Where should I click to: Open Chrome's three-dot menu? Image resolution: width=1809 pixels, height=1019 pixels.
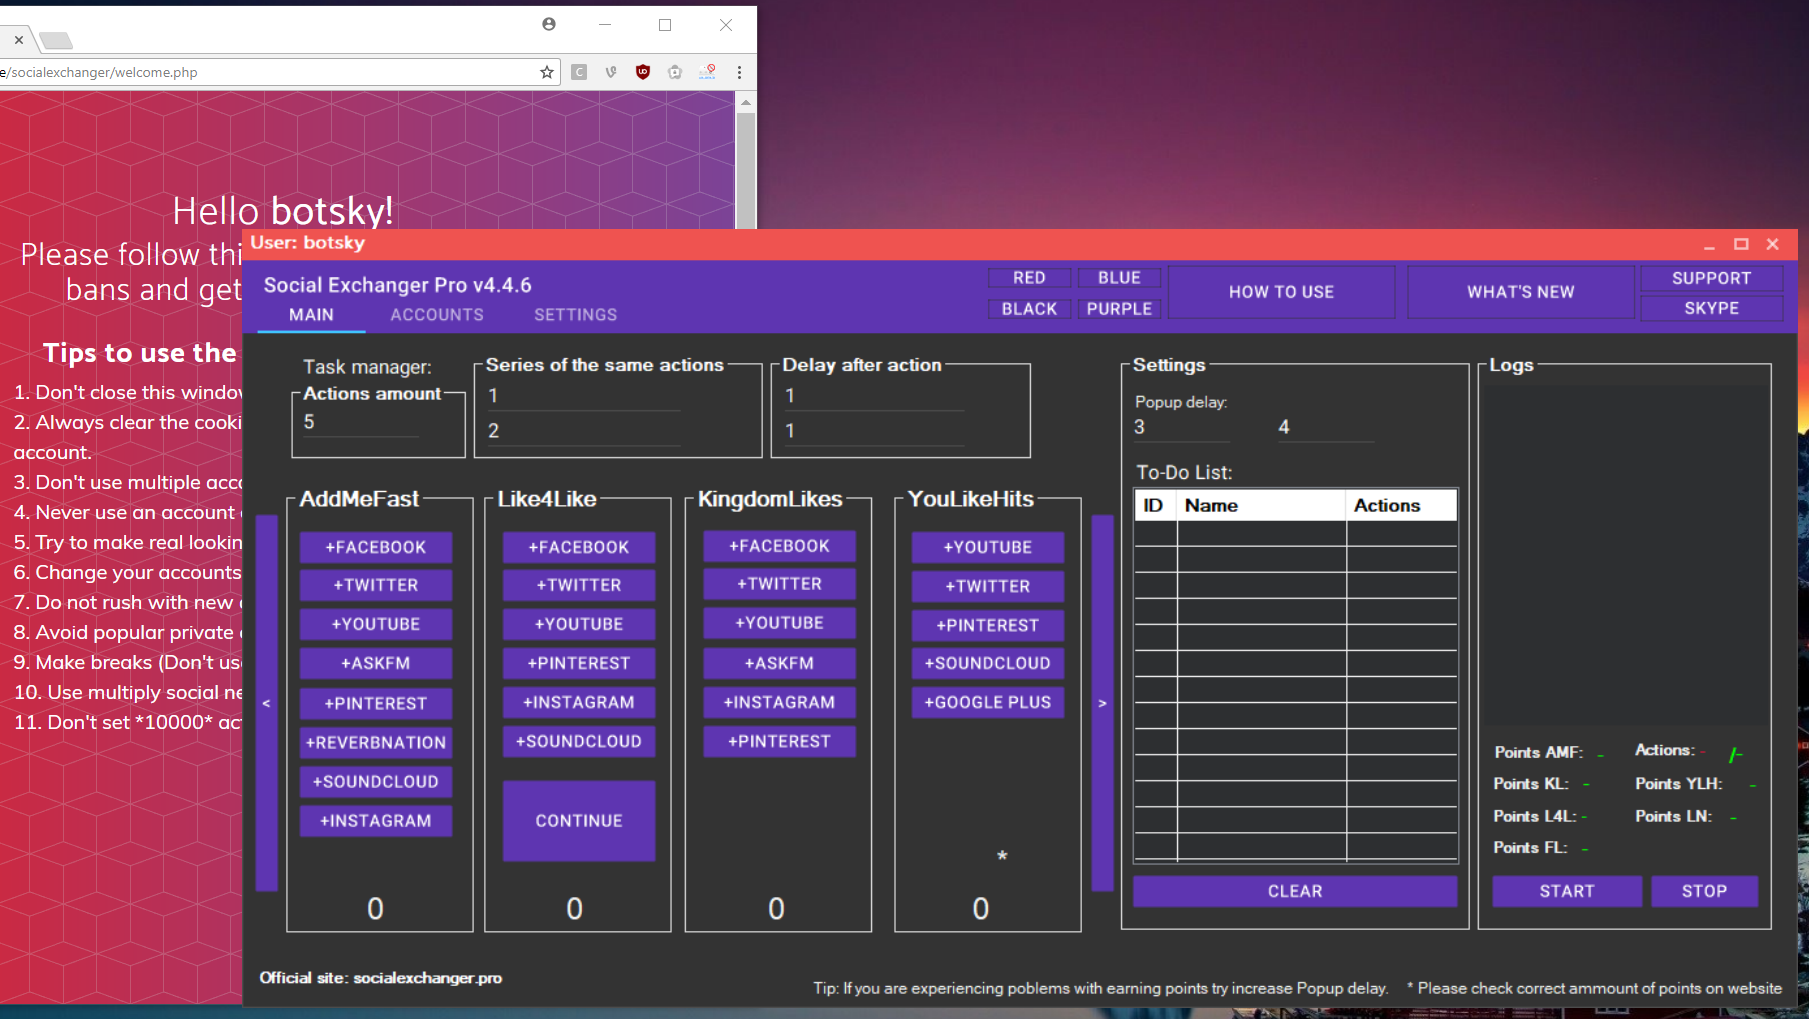(739, 72)
